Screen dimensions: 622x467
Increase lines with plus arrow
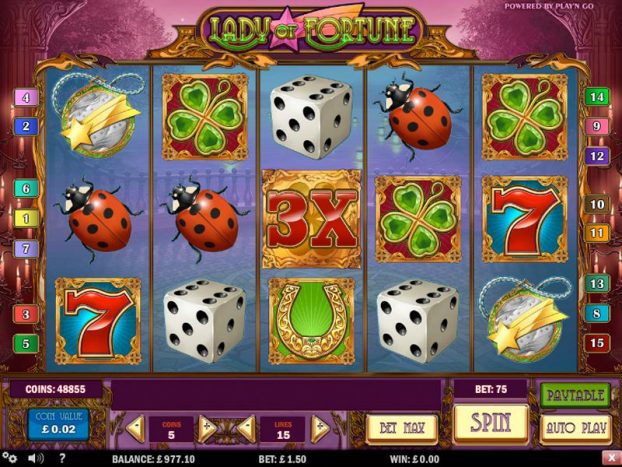(x=320, y=429)
